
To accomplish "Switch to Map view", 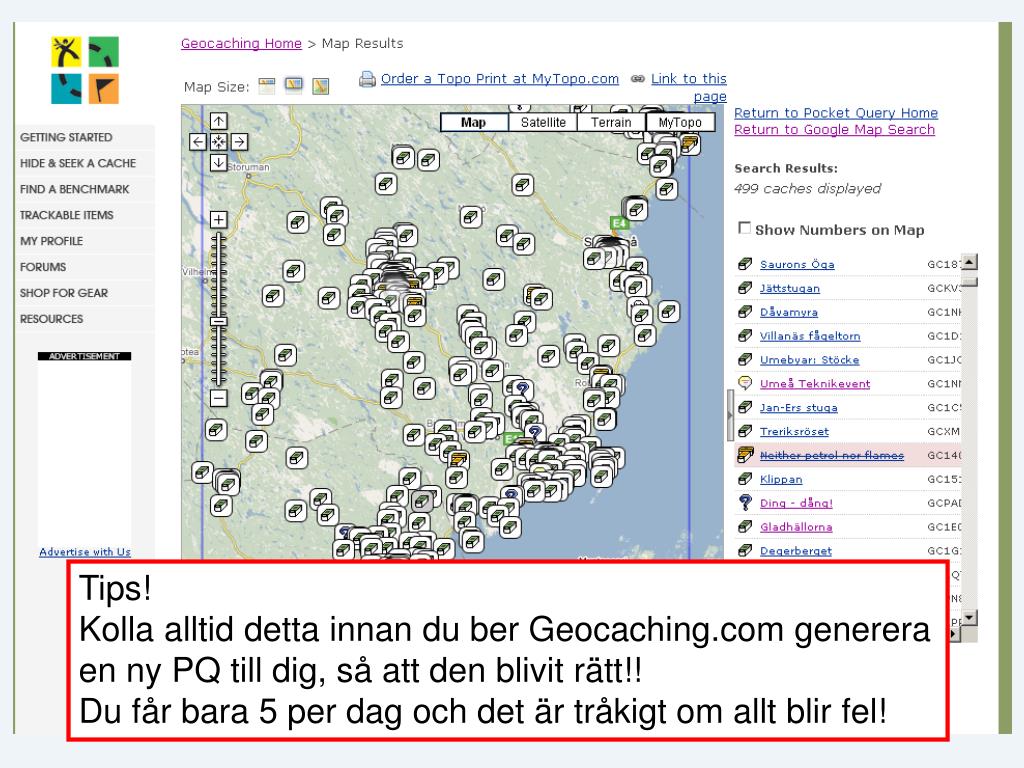I will pos(473,122).
